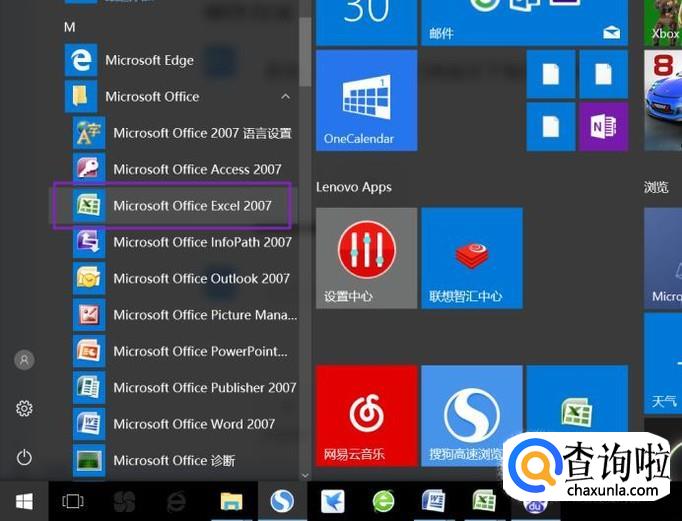Viewport: 682px width, 521px height.
Task: Launch Microsoft Office Excel 2007 icon
Action: tap(89, 205)
